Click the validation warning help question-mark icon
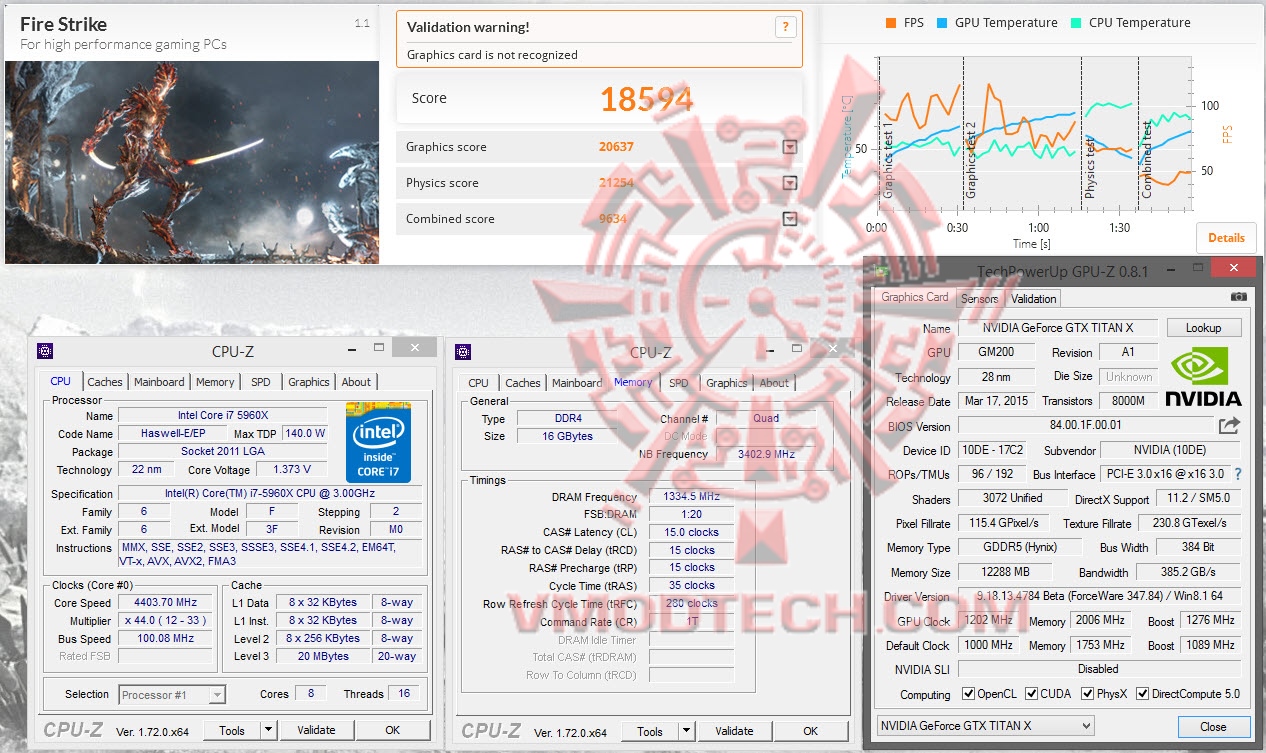1266x753 pixels. tap(786, 27)
